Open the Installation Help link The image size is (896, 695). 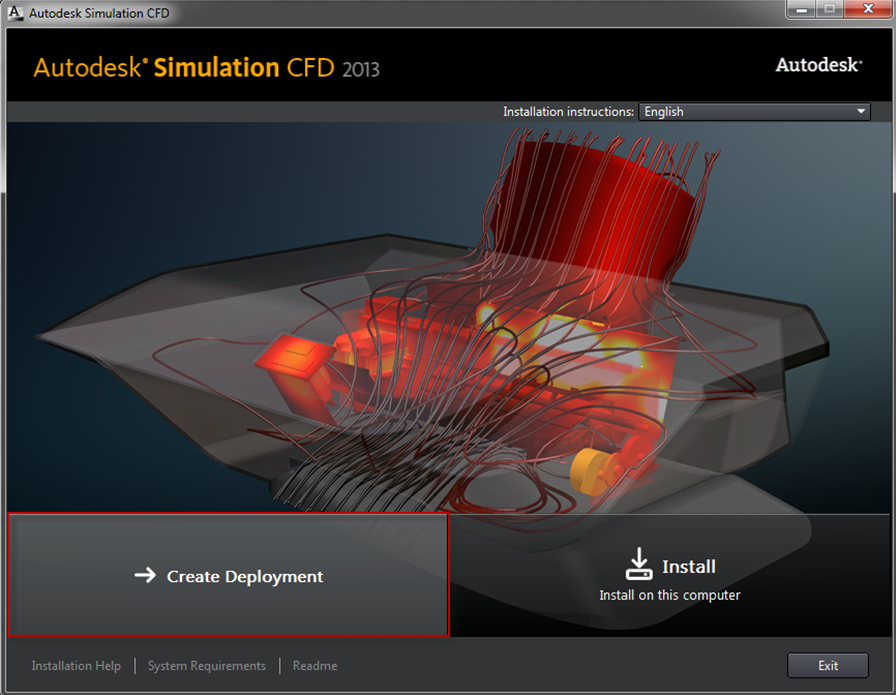(x=76, y=666)
